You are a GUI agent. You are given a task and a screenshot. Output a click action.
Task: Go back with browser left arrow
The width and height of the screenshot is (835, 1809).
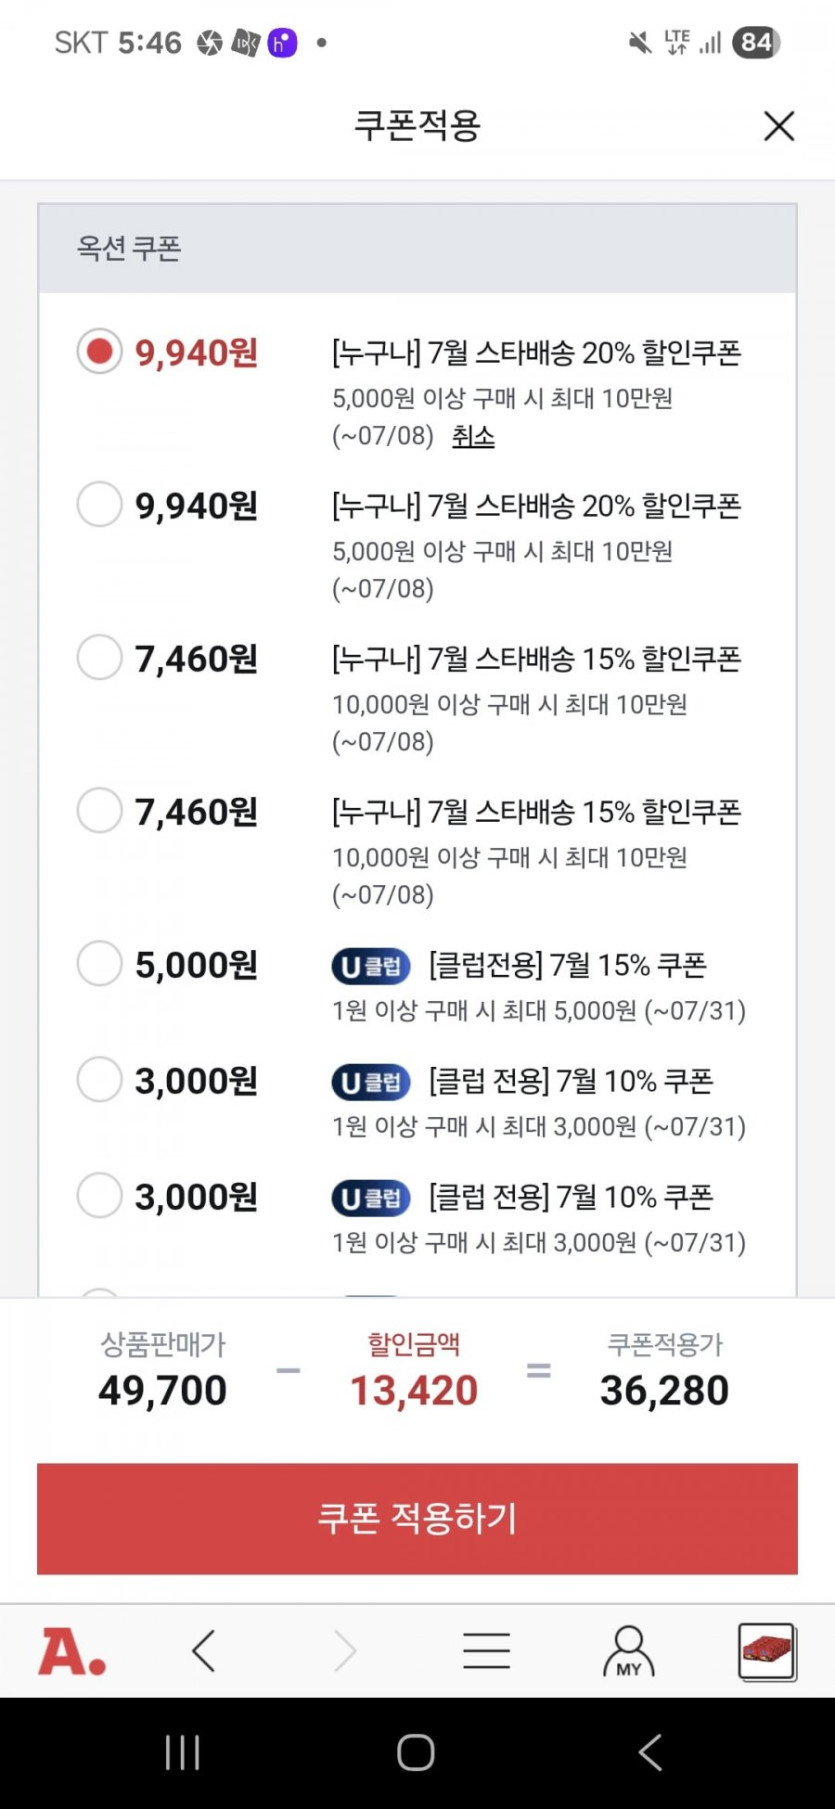tap(204, 1651)
